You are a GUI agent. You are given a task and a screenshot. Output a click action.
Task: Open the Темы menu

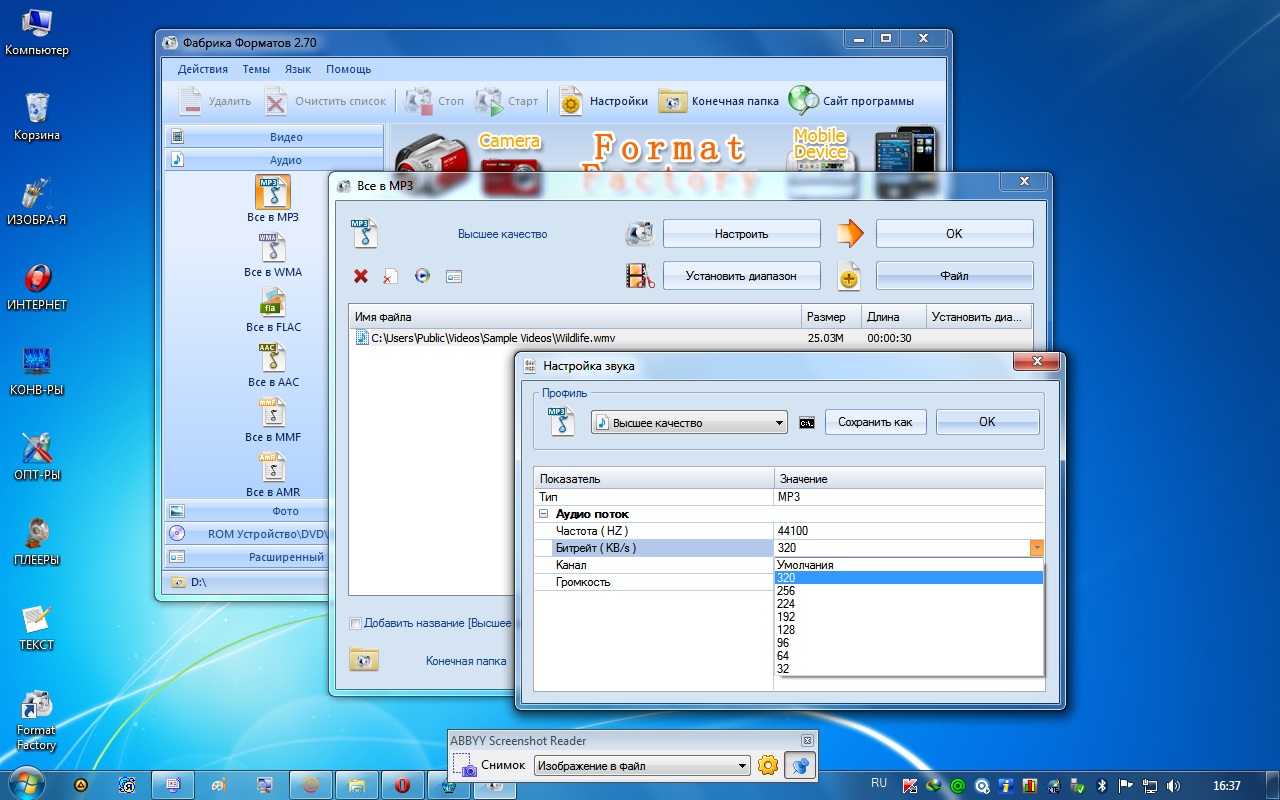tap(256, 69)
